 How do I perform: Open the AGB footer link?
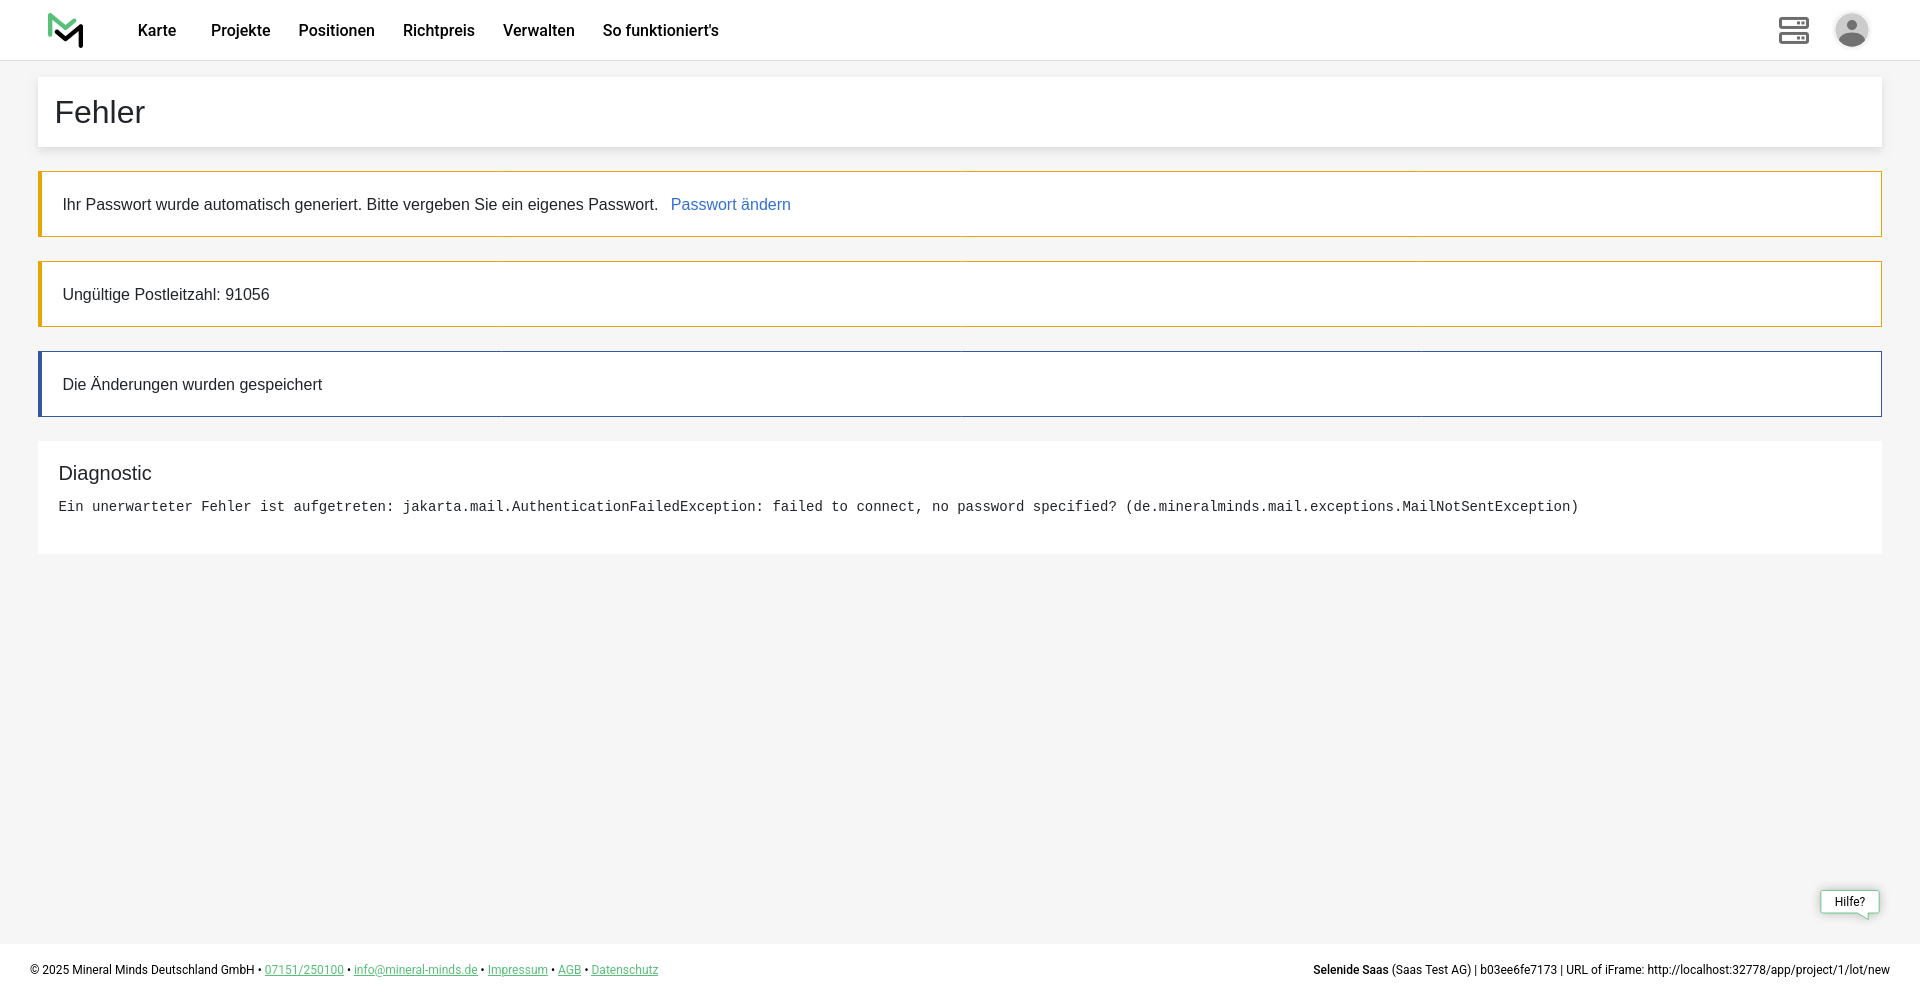click(569, 970)
